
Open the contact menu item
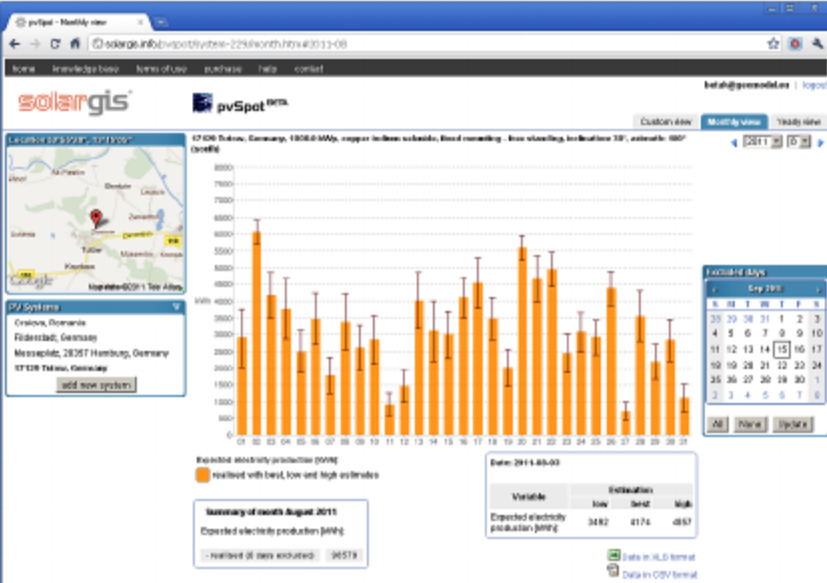click(309, 69)
